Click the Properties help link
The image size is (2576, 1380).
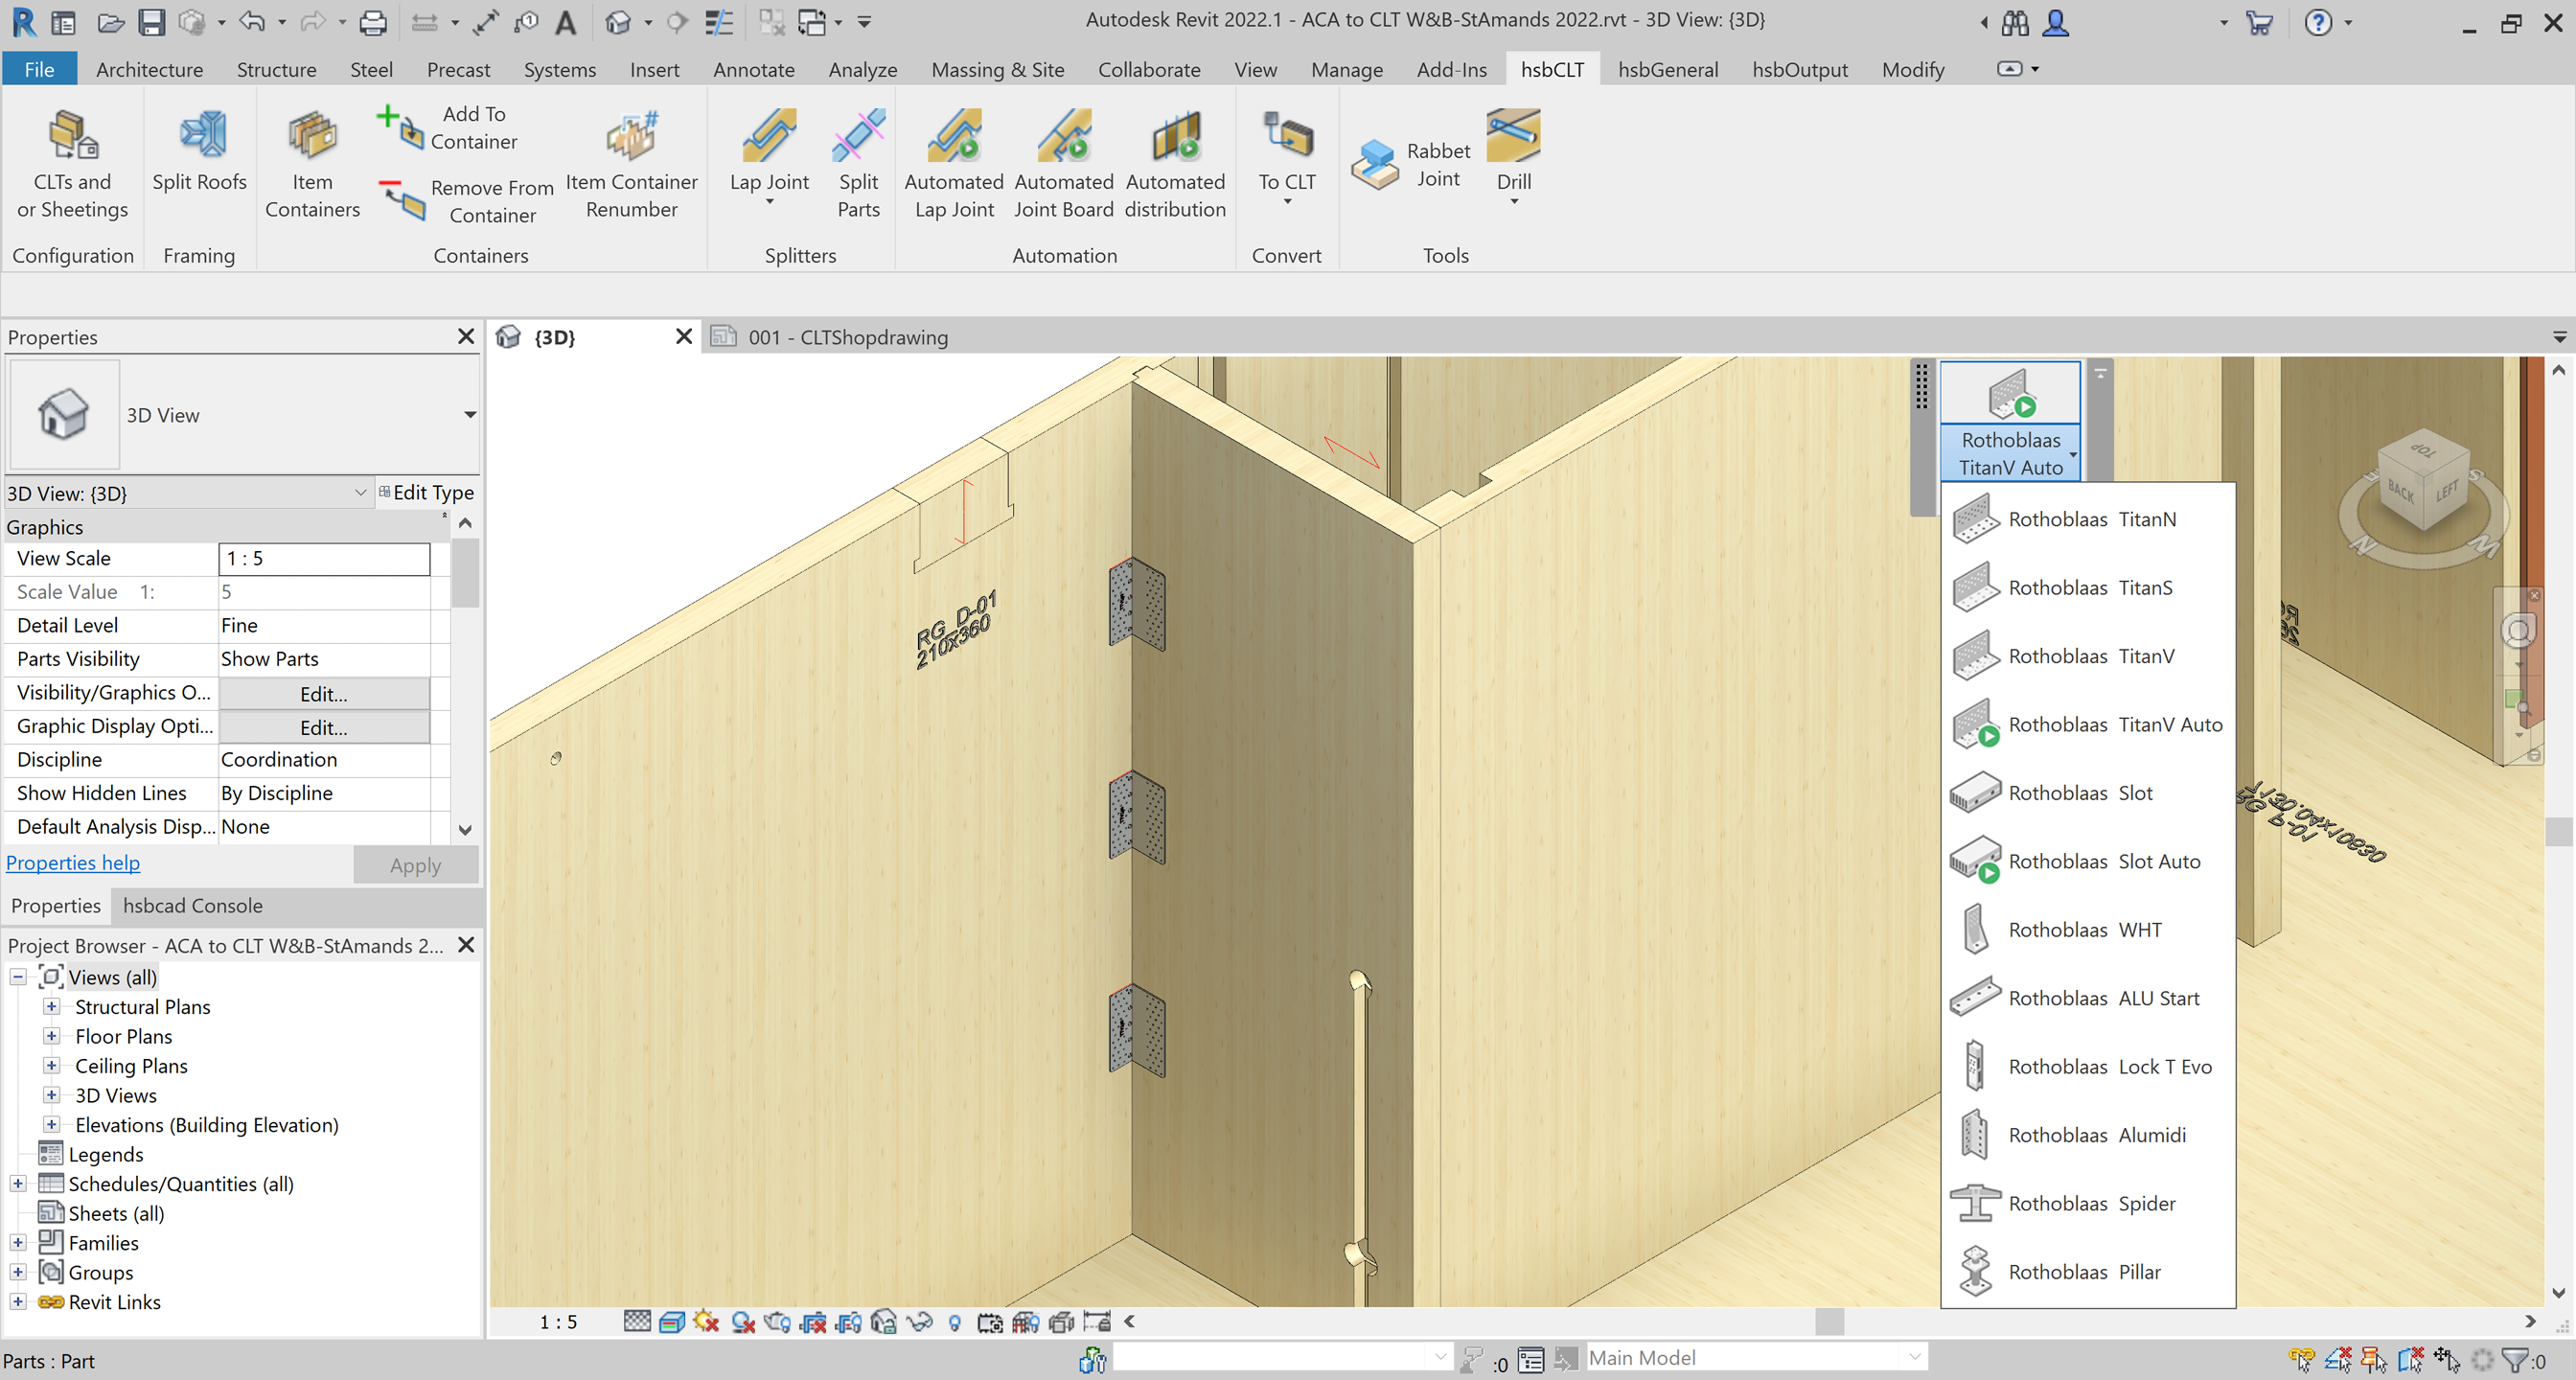(x=73, y=862)
